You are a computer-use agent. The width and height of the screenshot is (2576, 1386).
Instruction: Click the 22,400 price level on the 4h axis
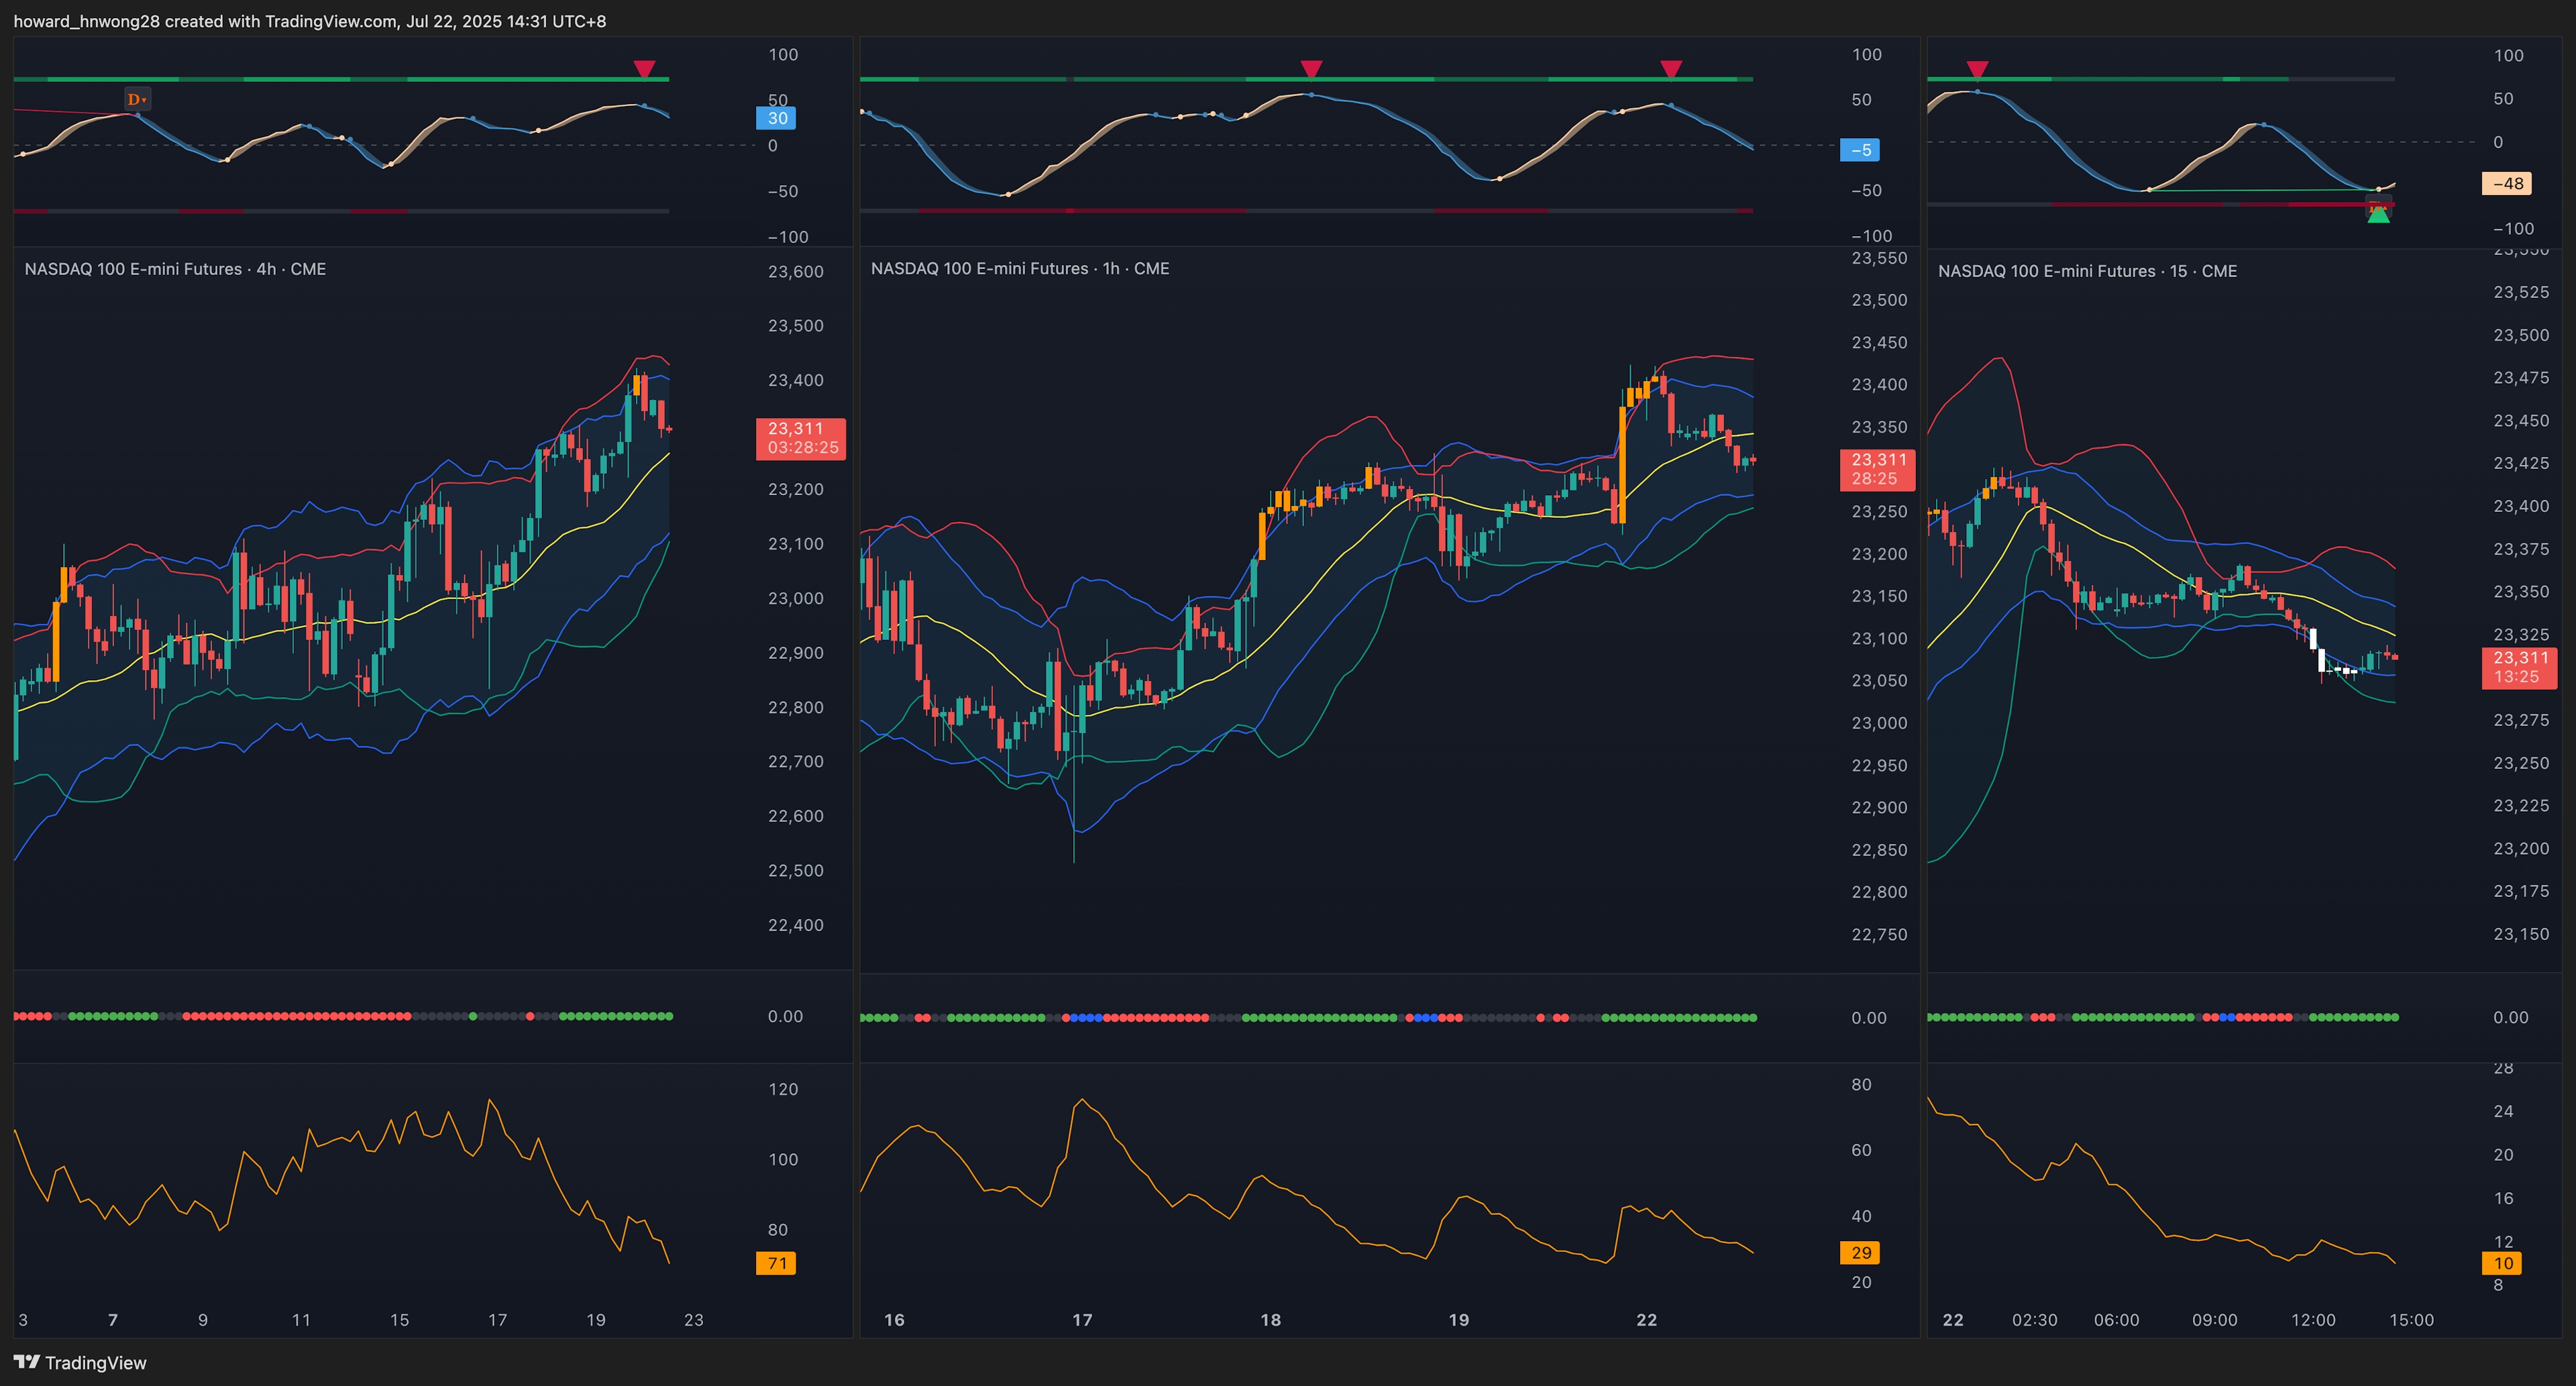(x=796, y=925)
